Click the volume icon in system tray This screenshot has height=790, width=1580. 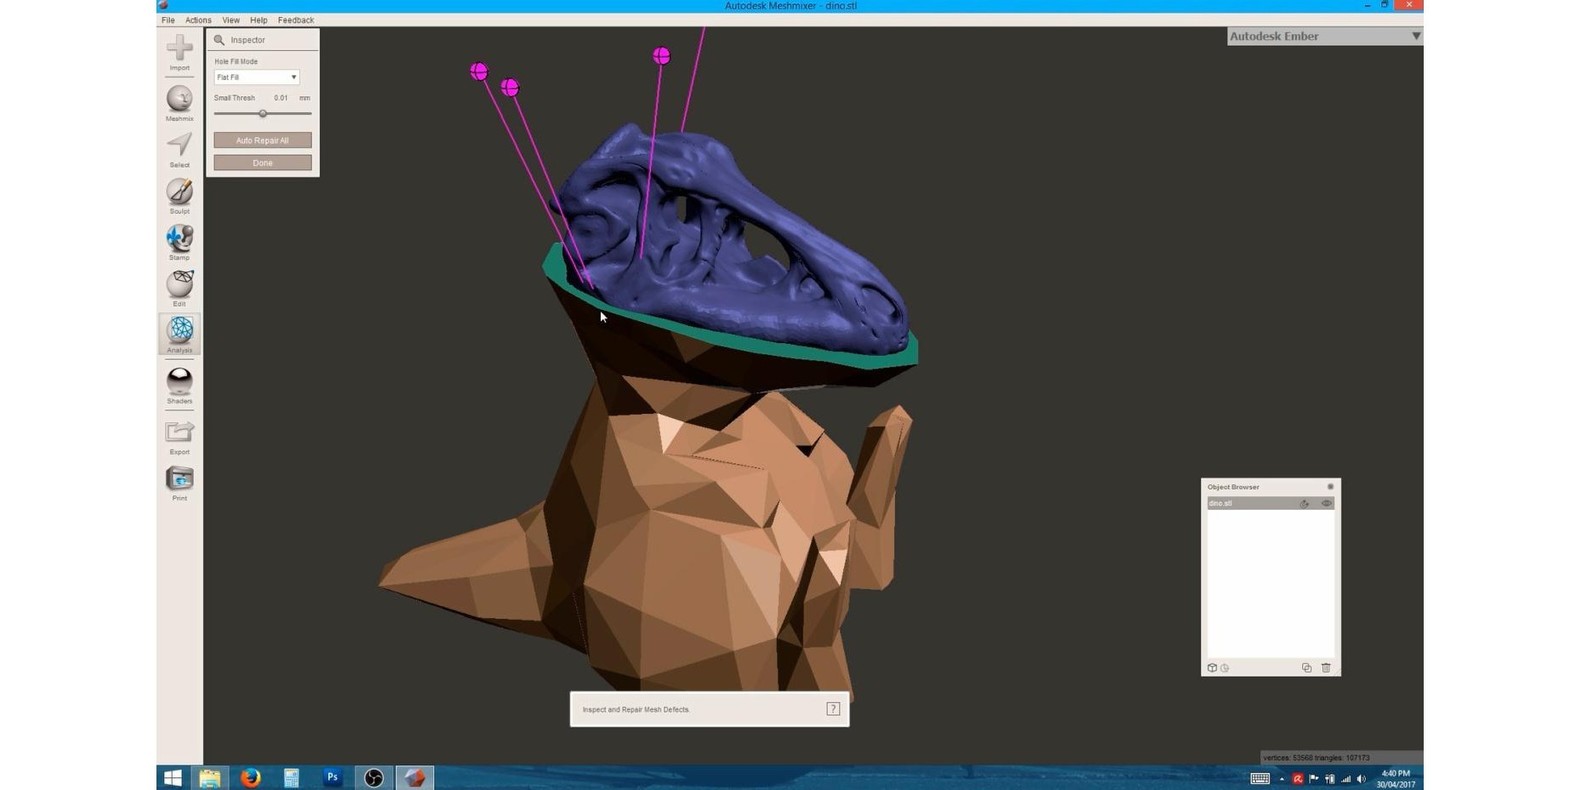pyautogui.click(x=1361, y=779)
